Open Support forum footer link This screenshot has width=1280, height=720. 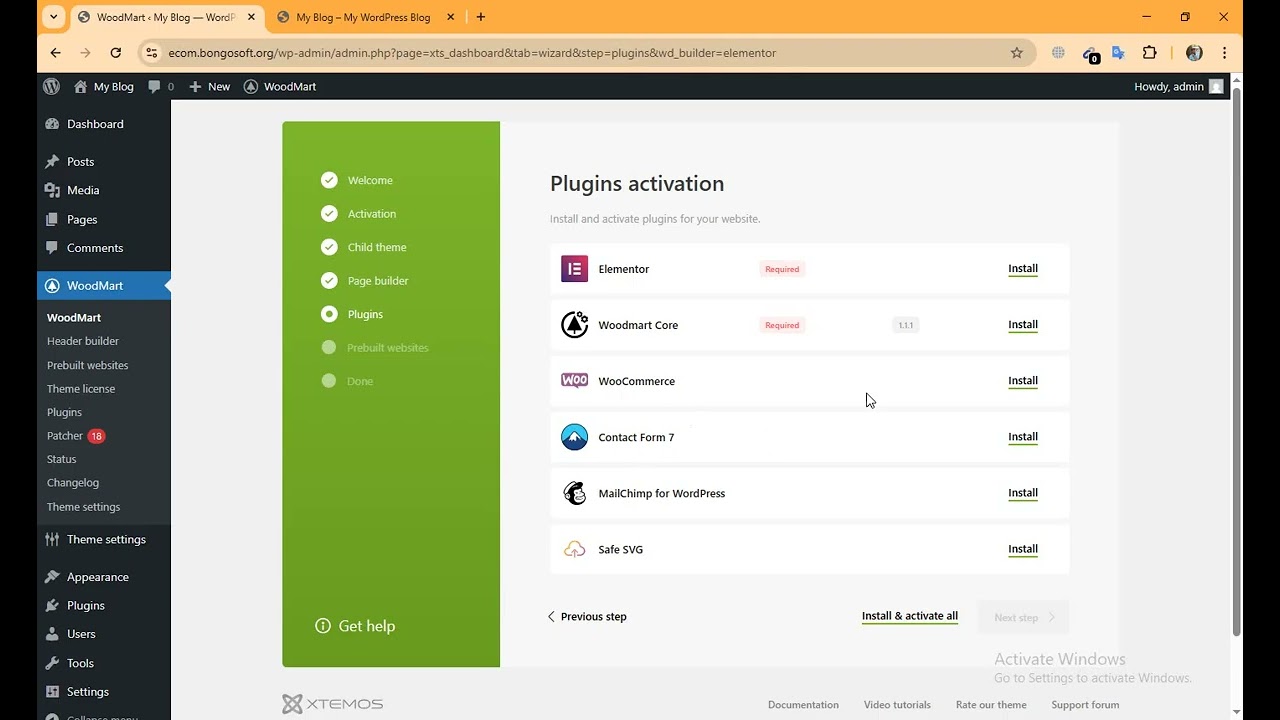point(1085,705)
